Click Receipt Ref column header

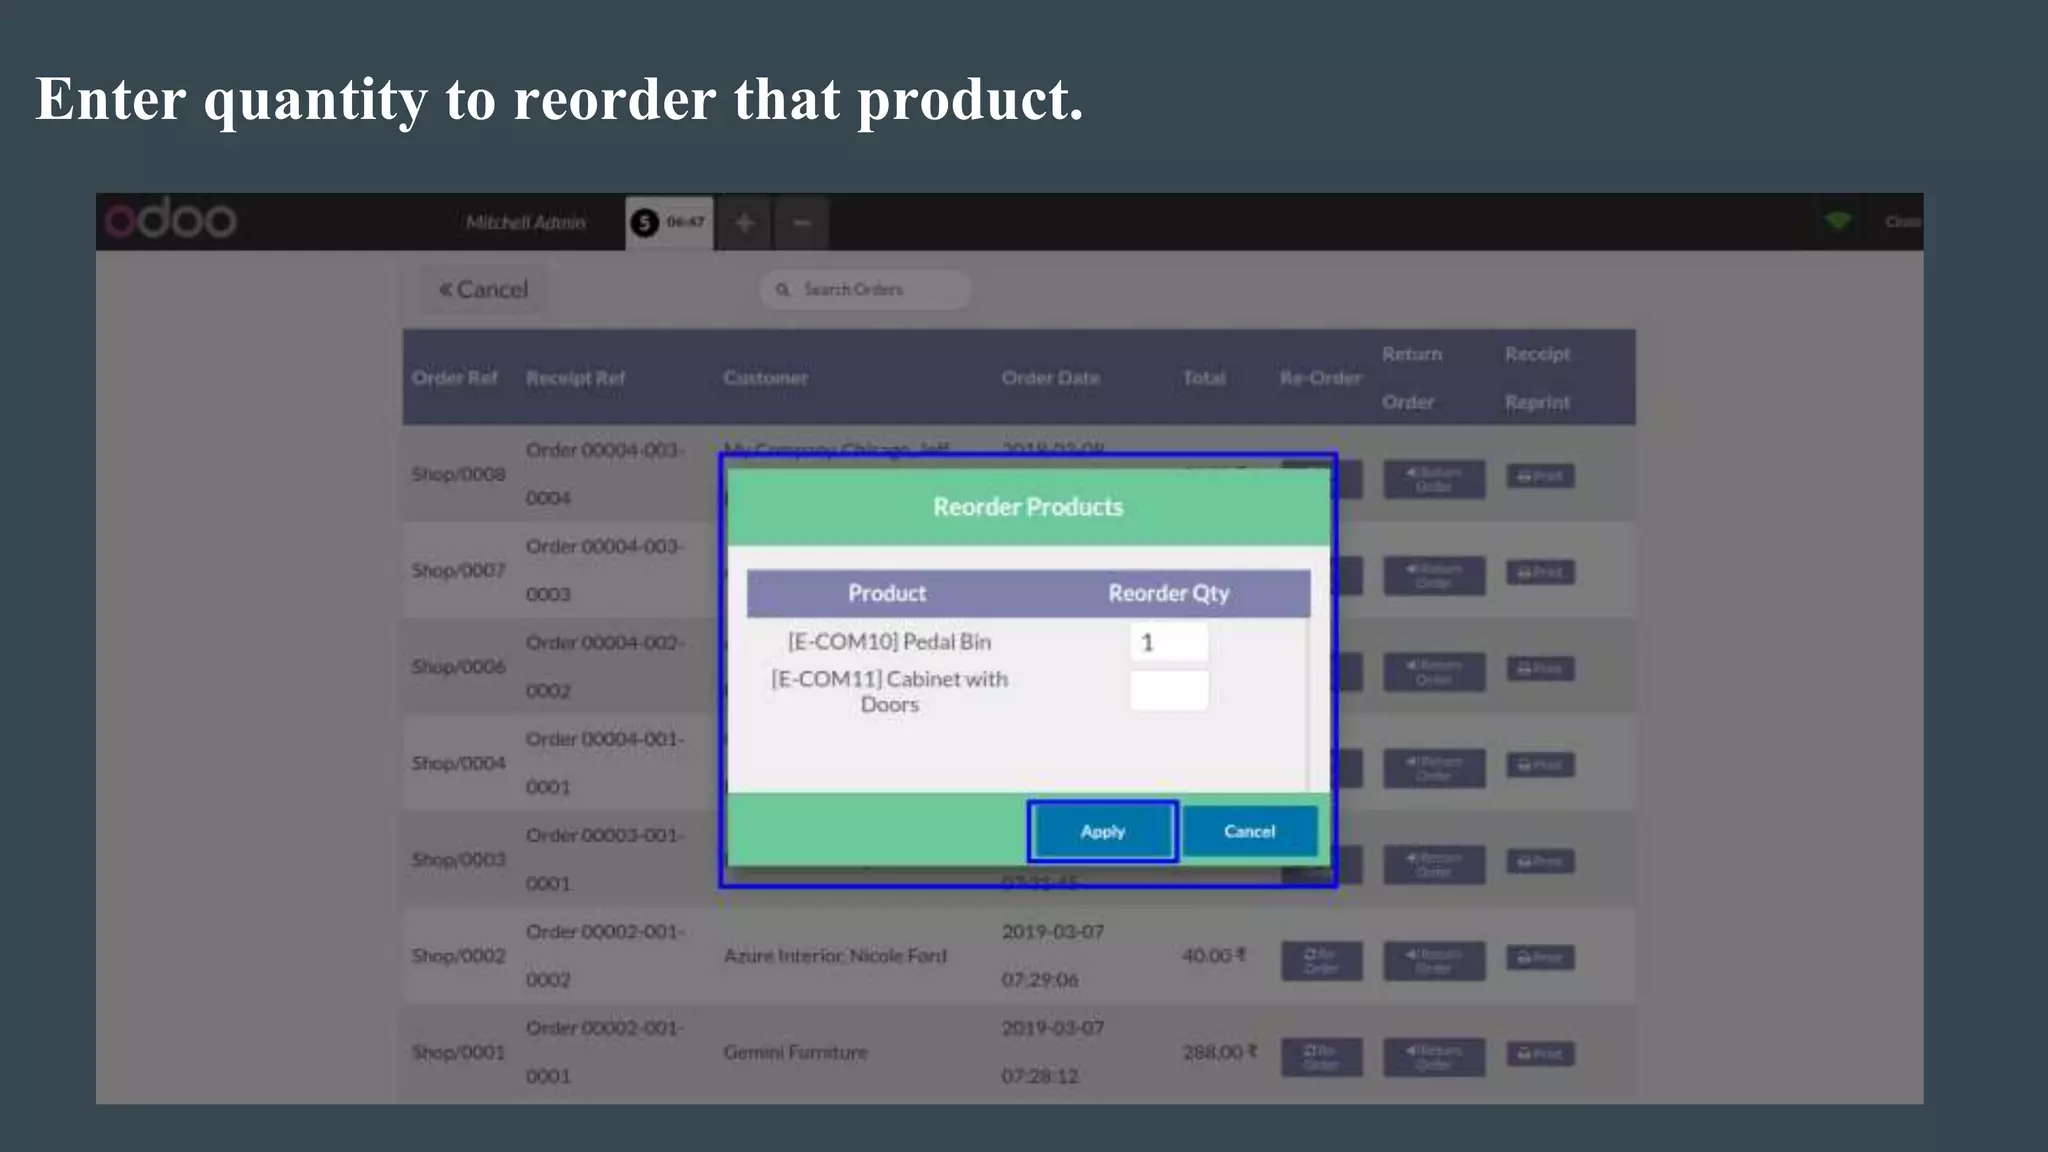[575, 378]
